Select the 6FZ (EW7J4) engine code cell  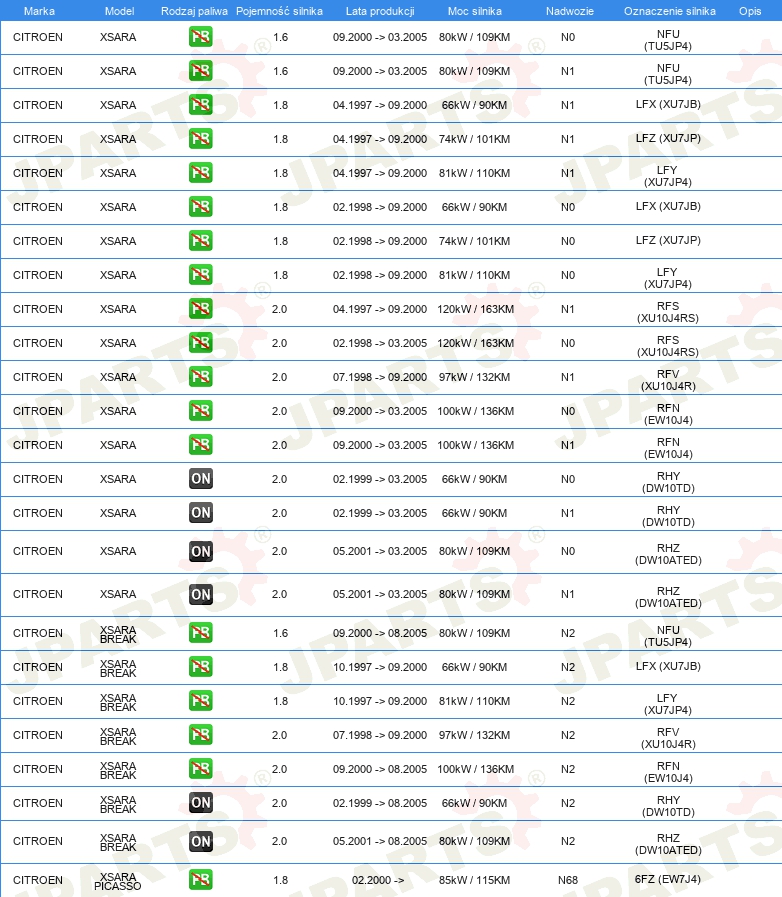pos(668,879)
